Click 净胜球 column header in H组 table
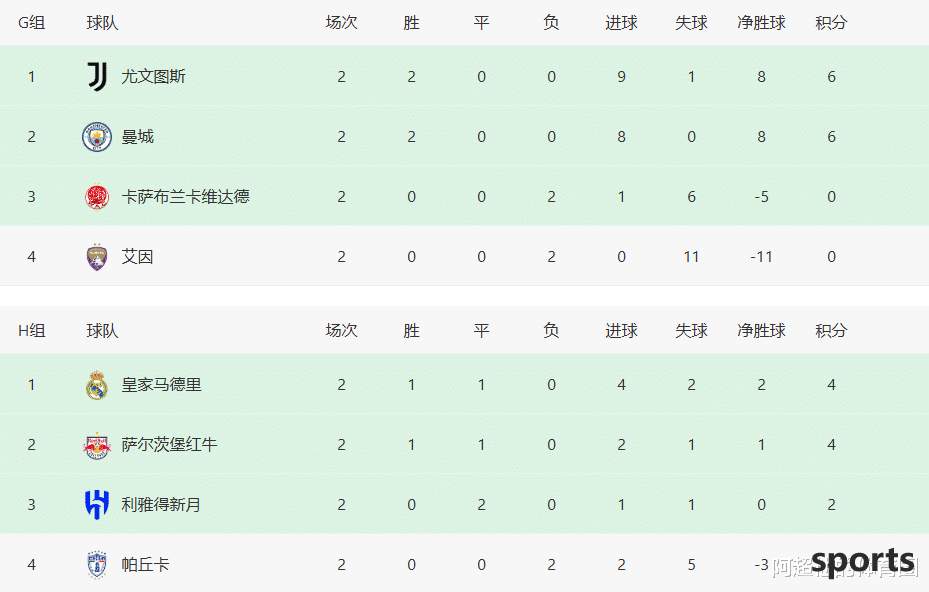 [761, 331]
